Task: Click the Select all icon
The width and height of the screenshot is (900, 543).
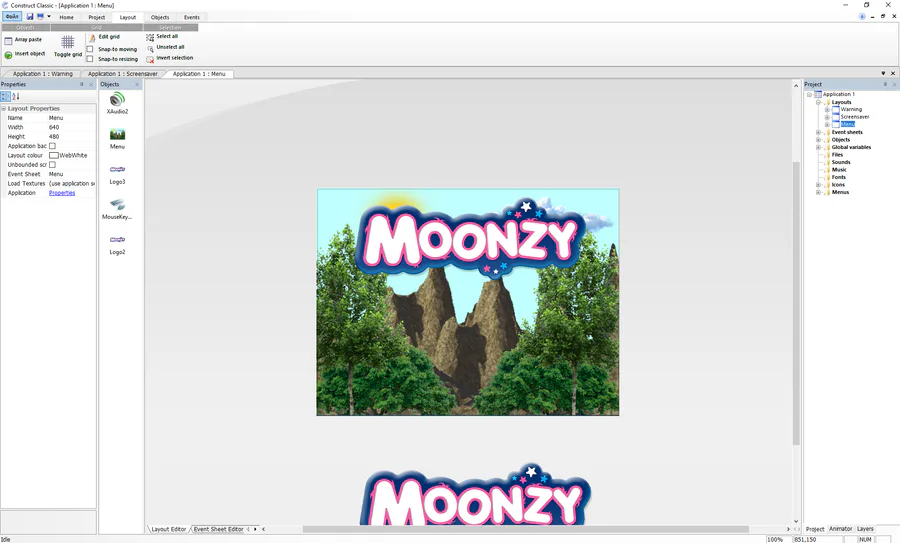Action: tap(150, 37)
